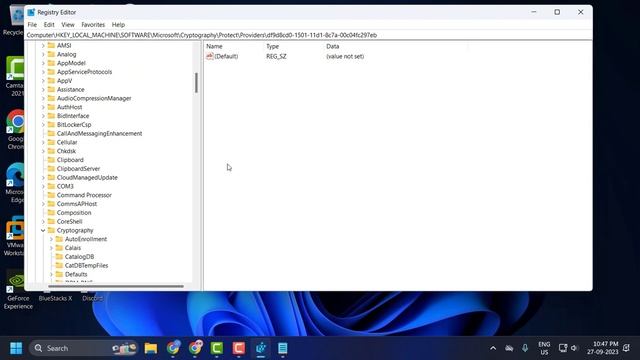Click the microphone tray icon

(525, 348)
